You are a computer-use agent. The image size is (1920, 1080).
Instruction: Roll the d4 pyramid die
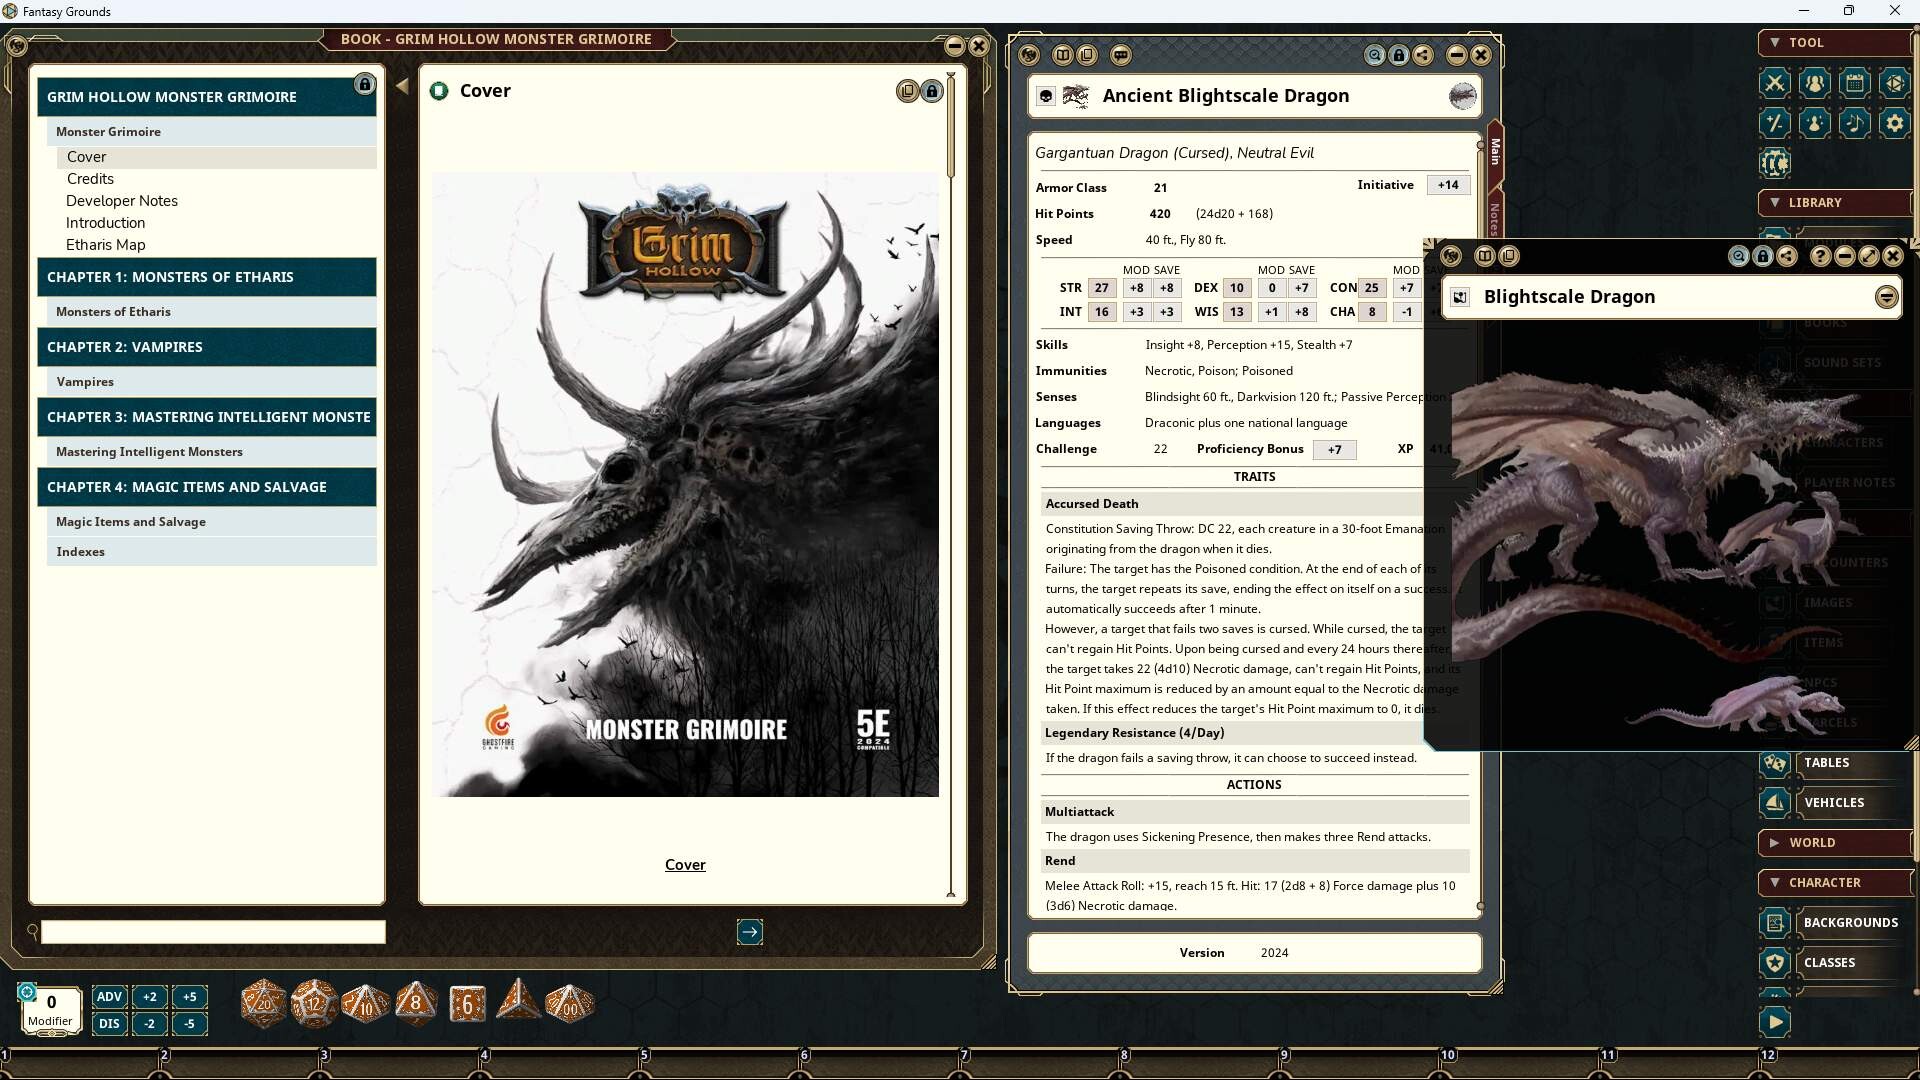[518, 1001]
